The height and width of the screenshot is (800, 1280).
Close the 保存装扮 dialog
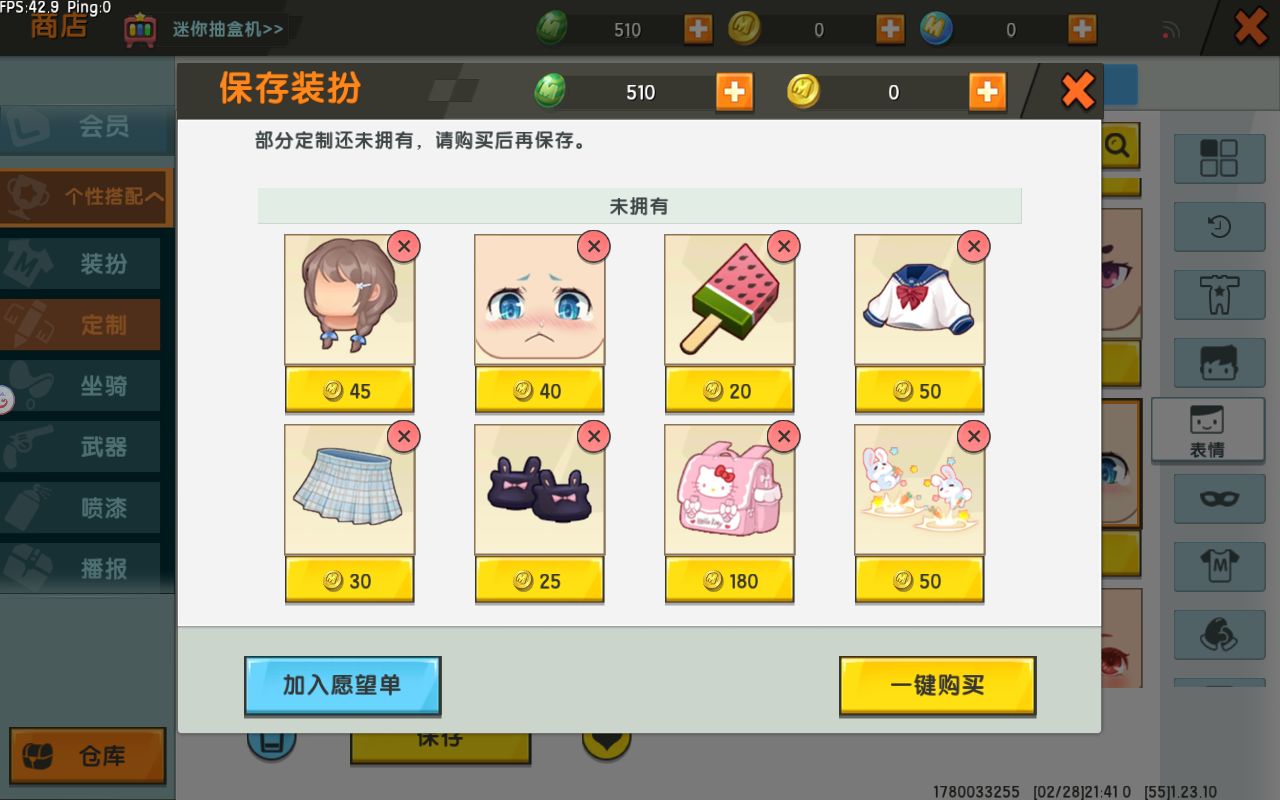(1077, 92)
